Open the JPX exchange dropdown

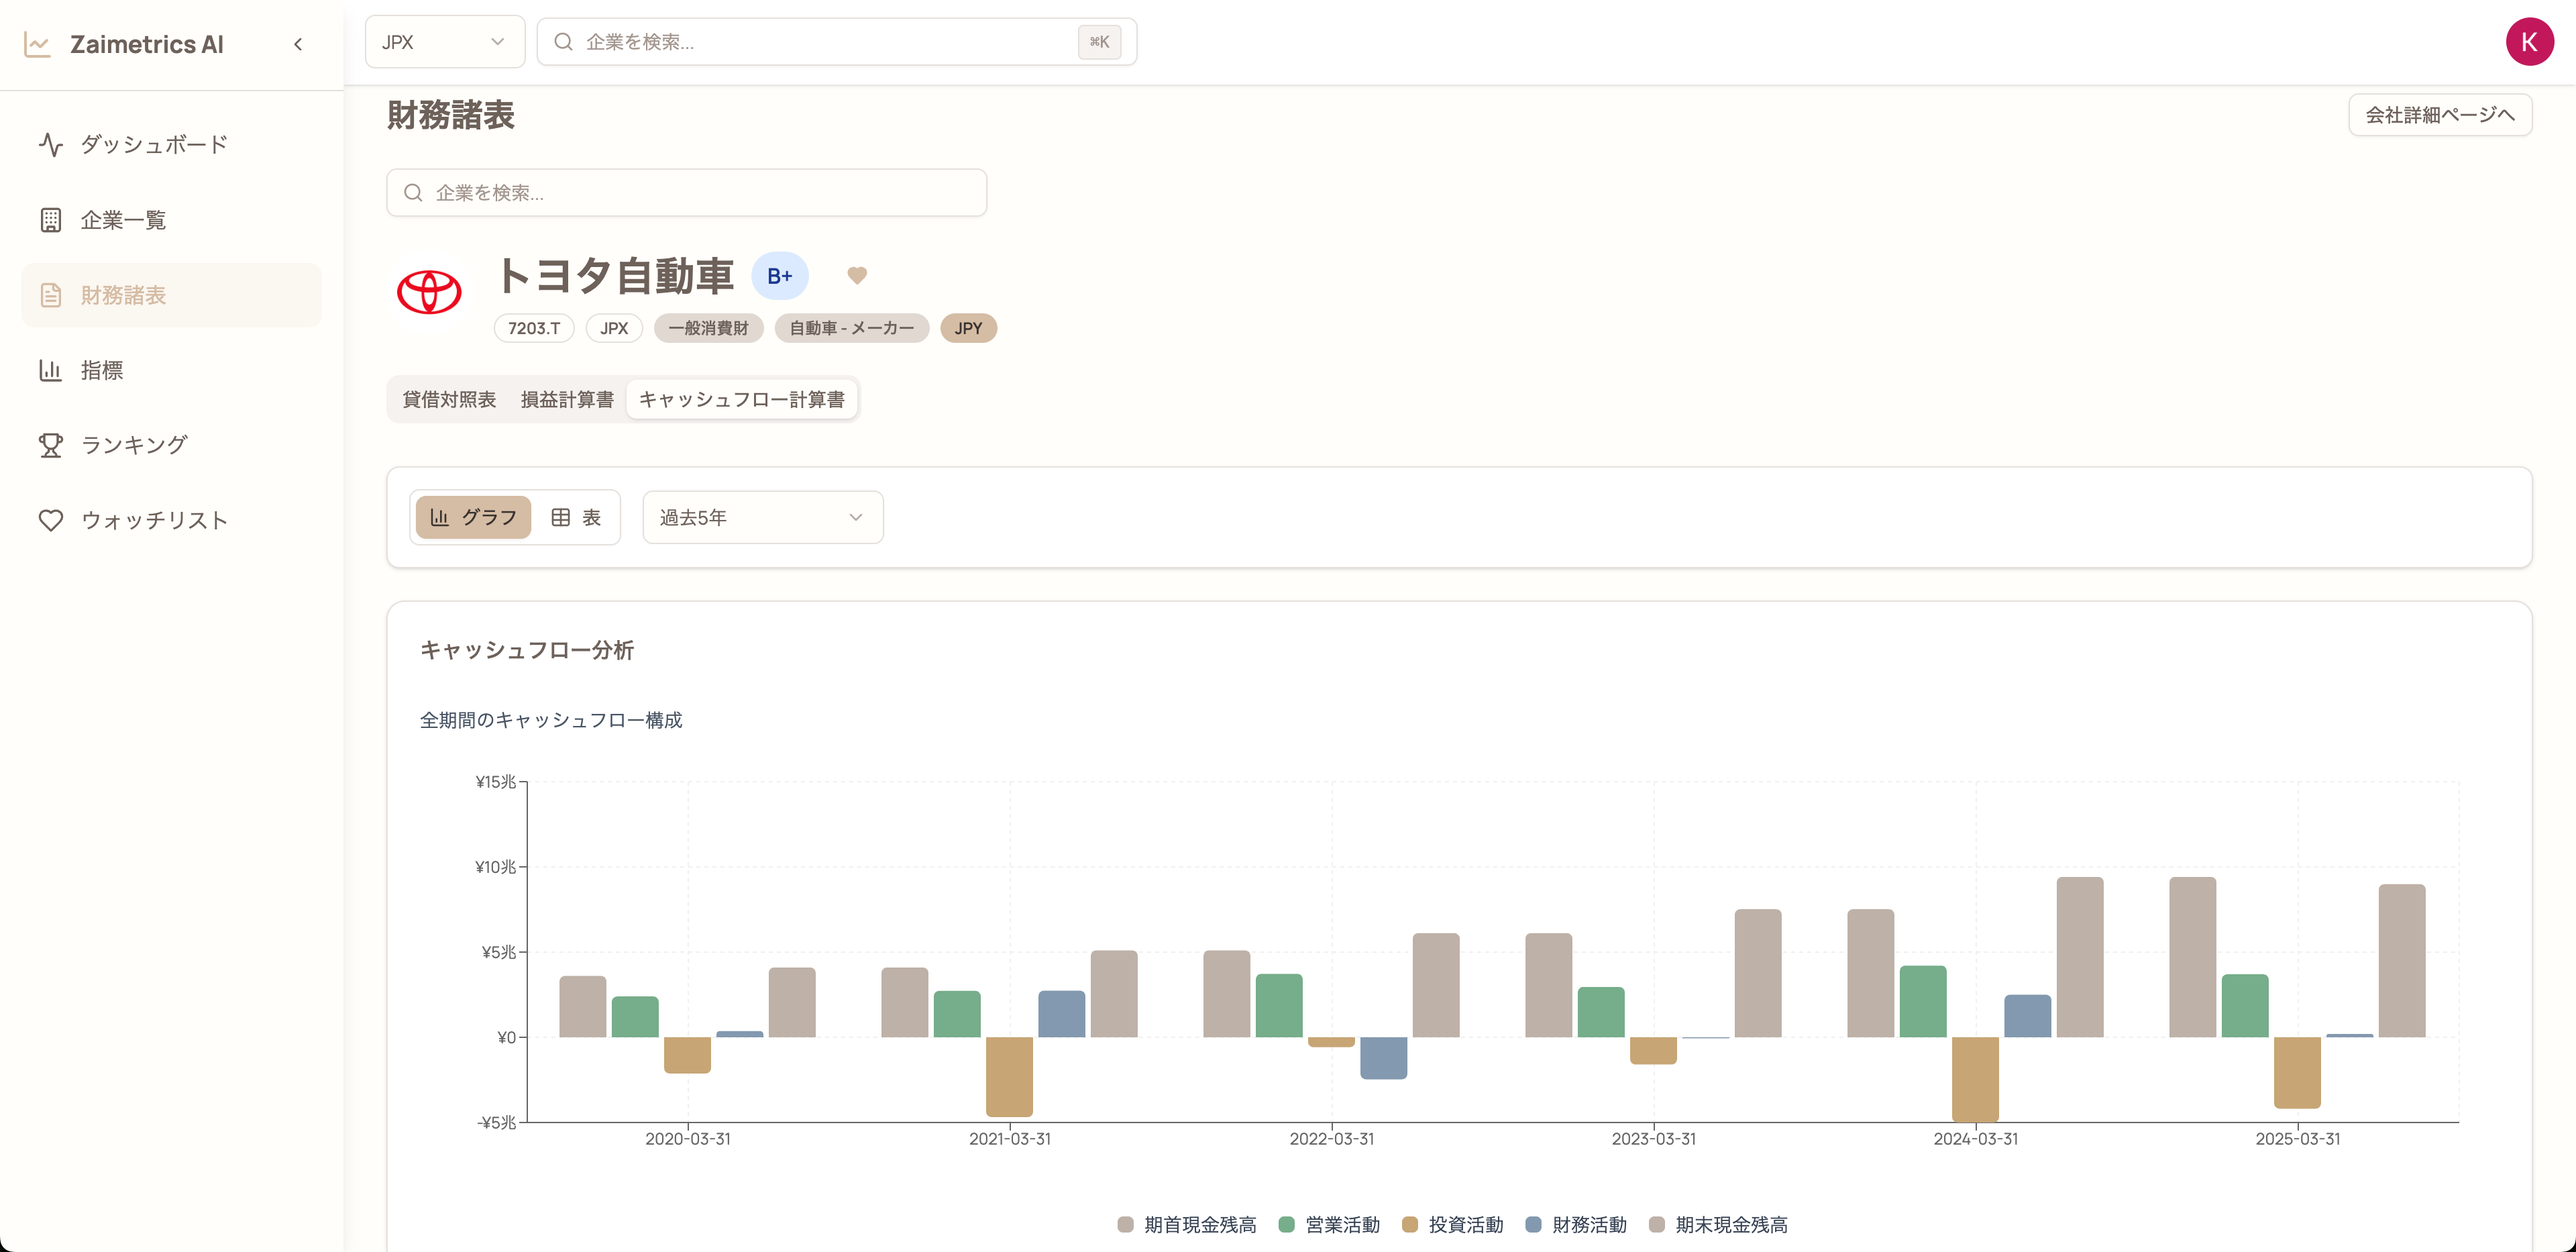[x=444, y=42]
